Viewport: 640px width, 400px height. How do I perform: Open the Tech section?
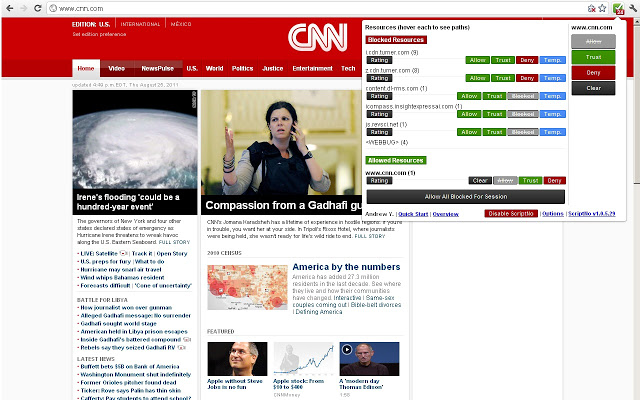pyautogui.click(x=348, y=69)
